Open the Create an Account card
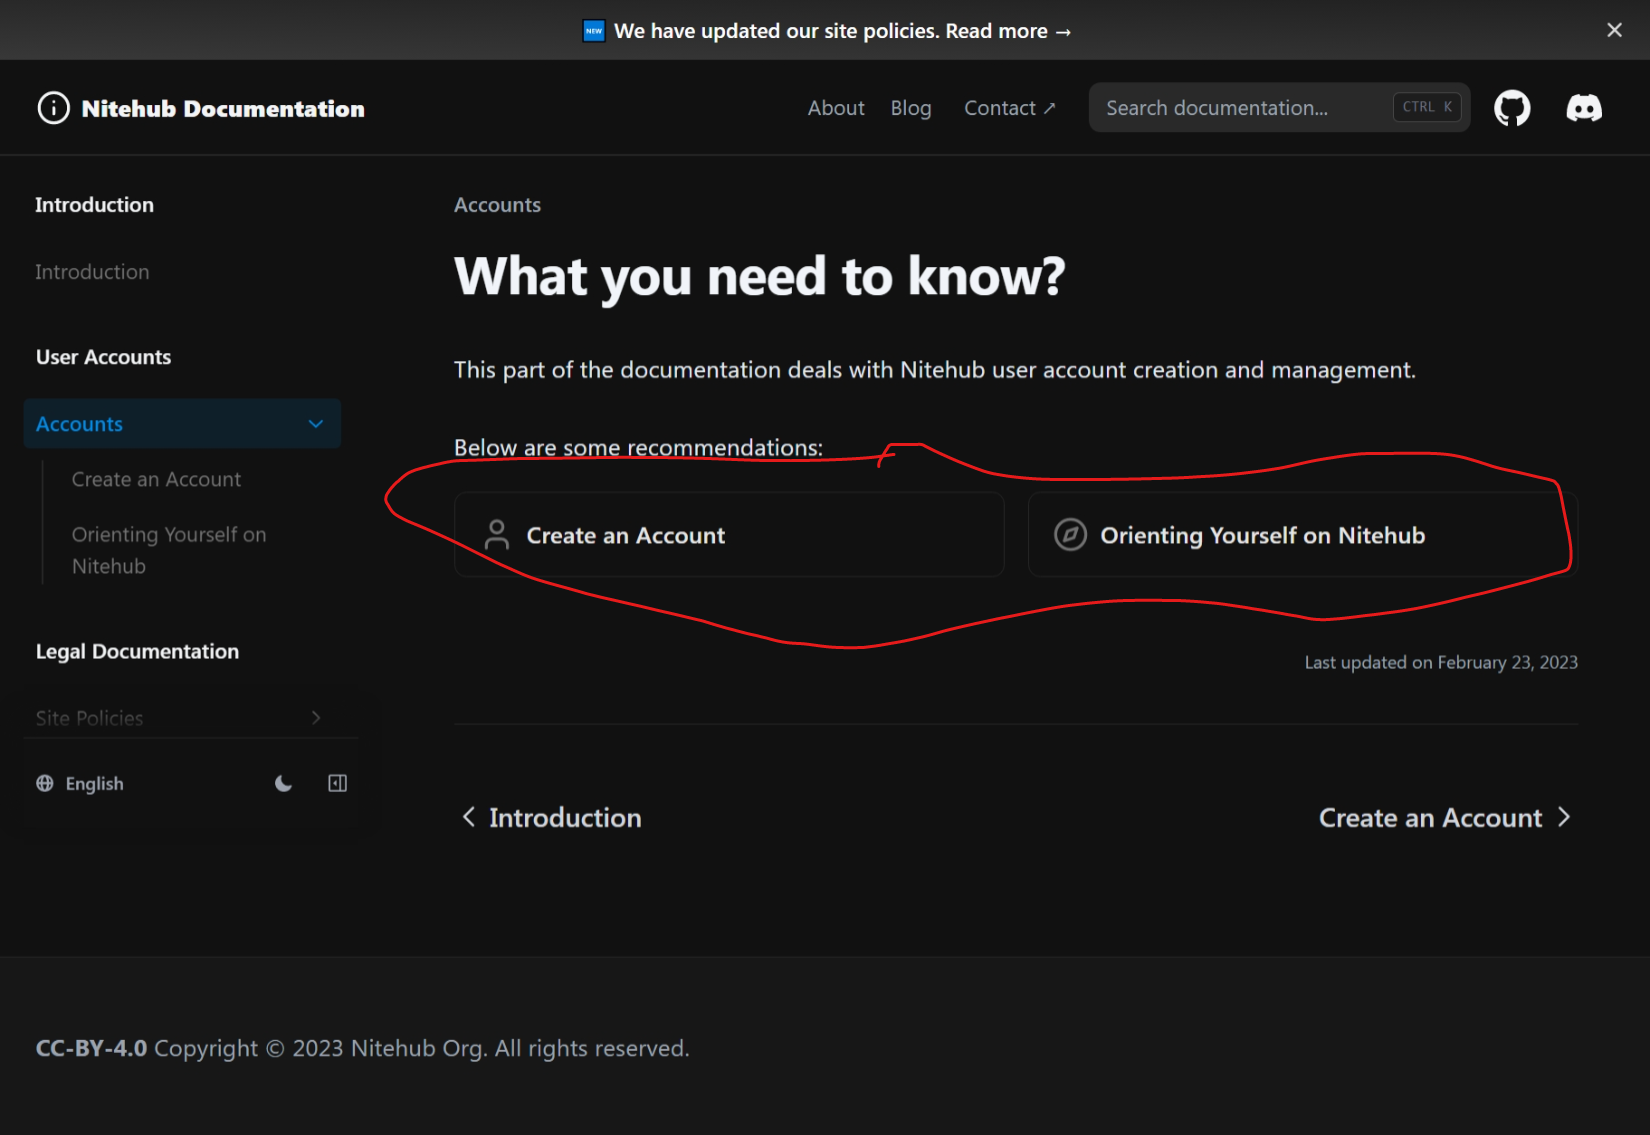The height and width of the screenshot is (1135, 1650). 729,535
